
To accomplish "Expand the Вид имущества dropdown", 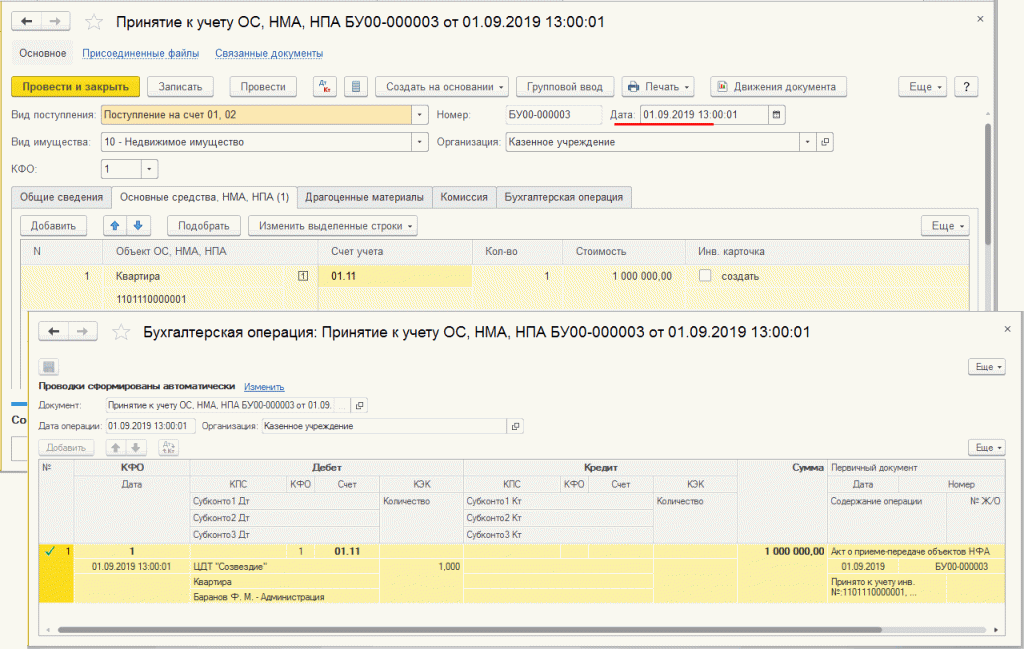I will 420,142.
